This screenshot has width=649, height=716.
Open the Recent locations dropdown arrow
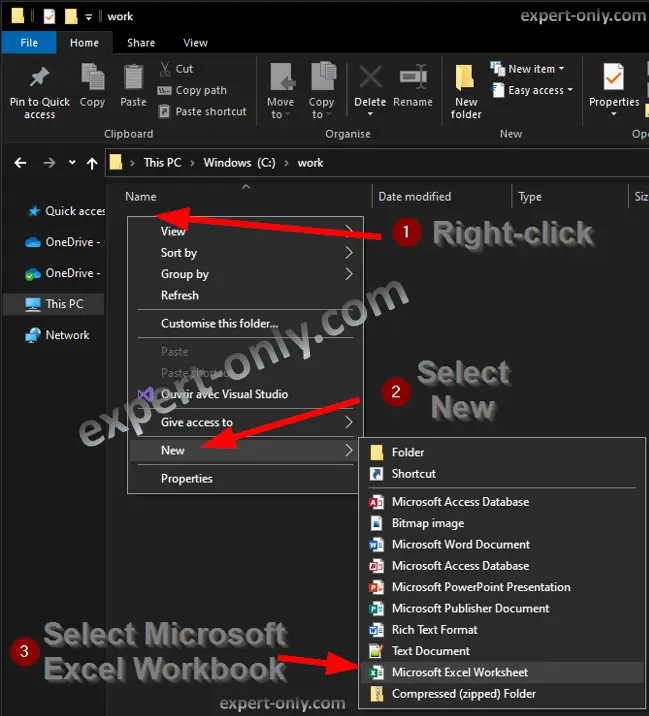tap(72, 163)
